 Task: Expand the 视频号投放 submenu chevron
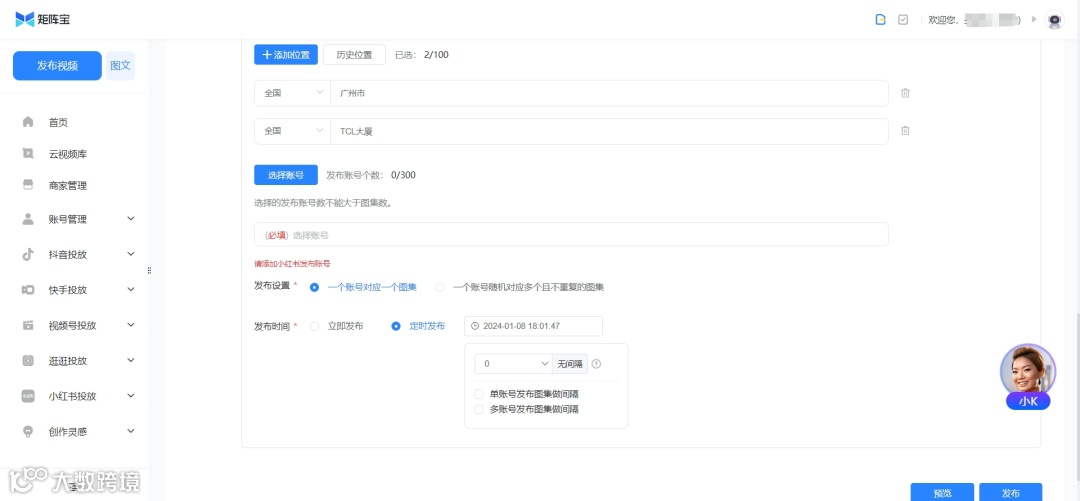(131, 325)
